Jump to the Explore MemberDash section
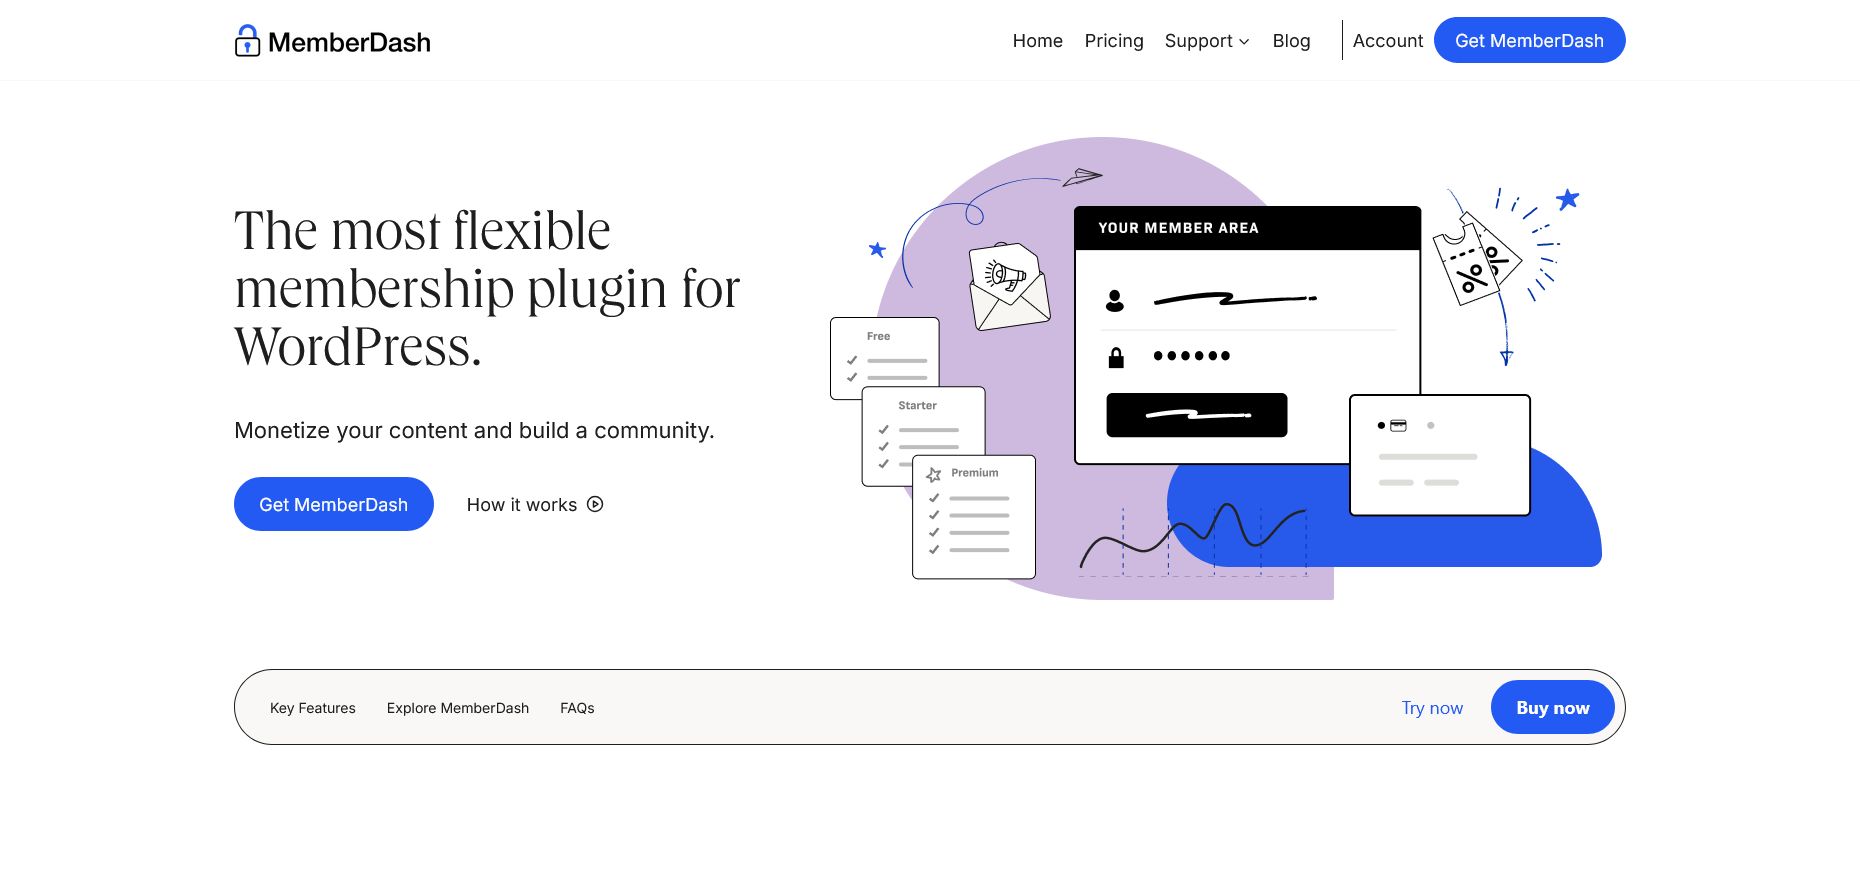This screenshot has width=1860, height=871. point(458,708)
